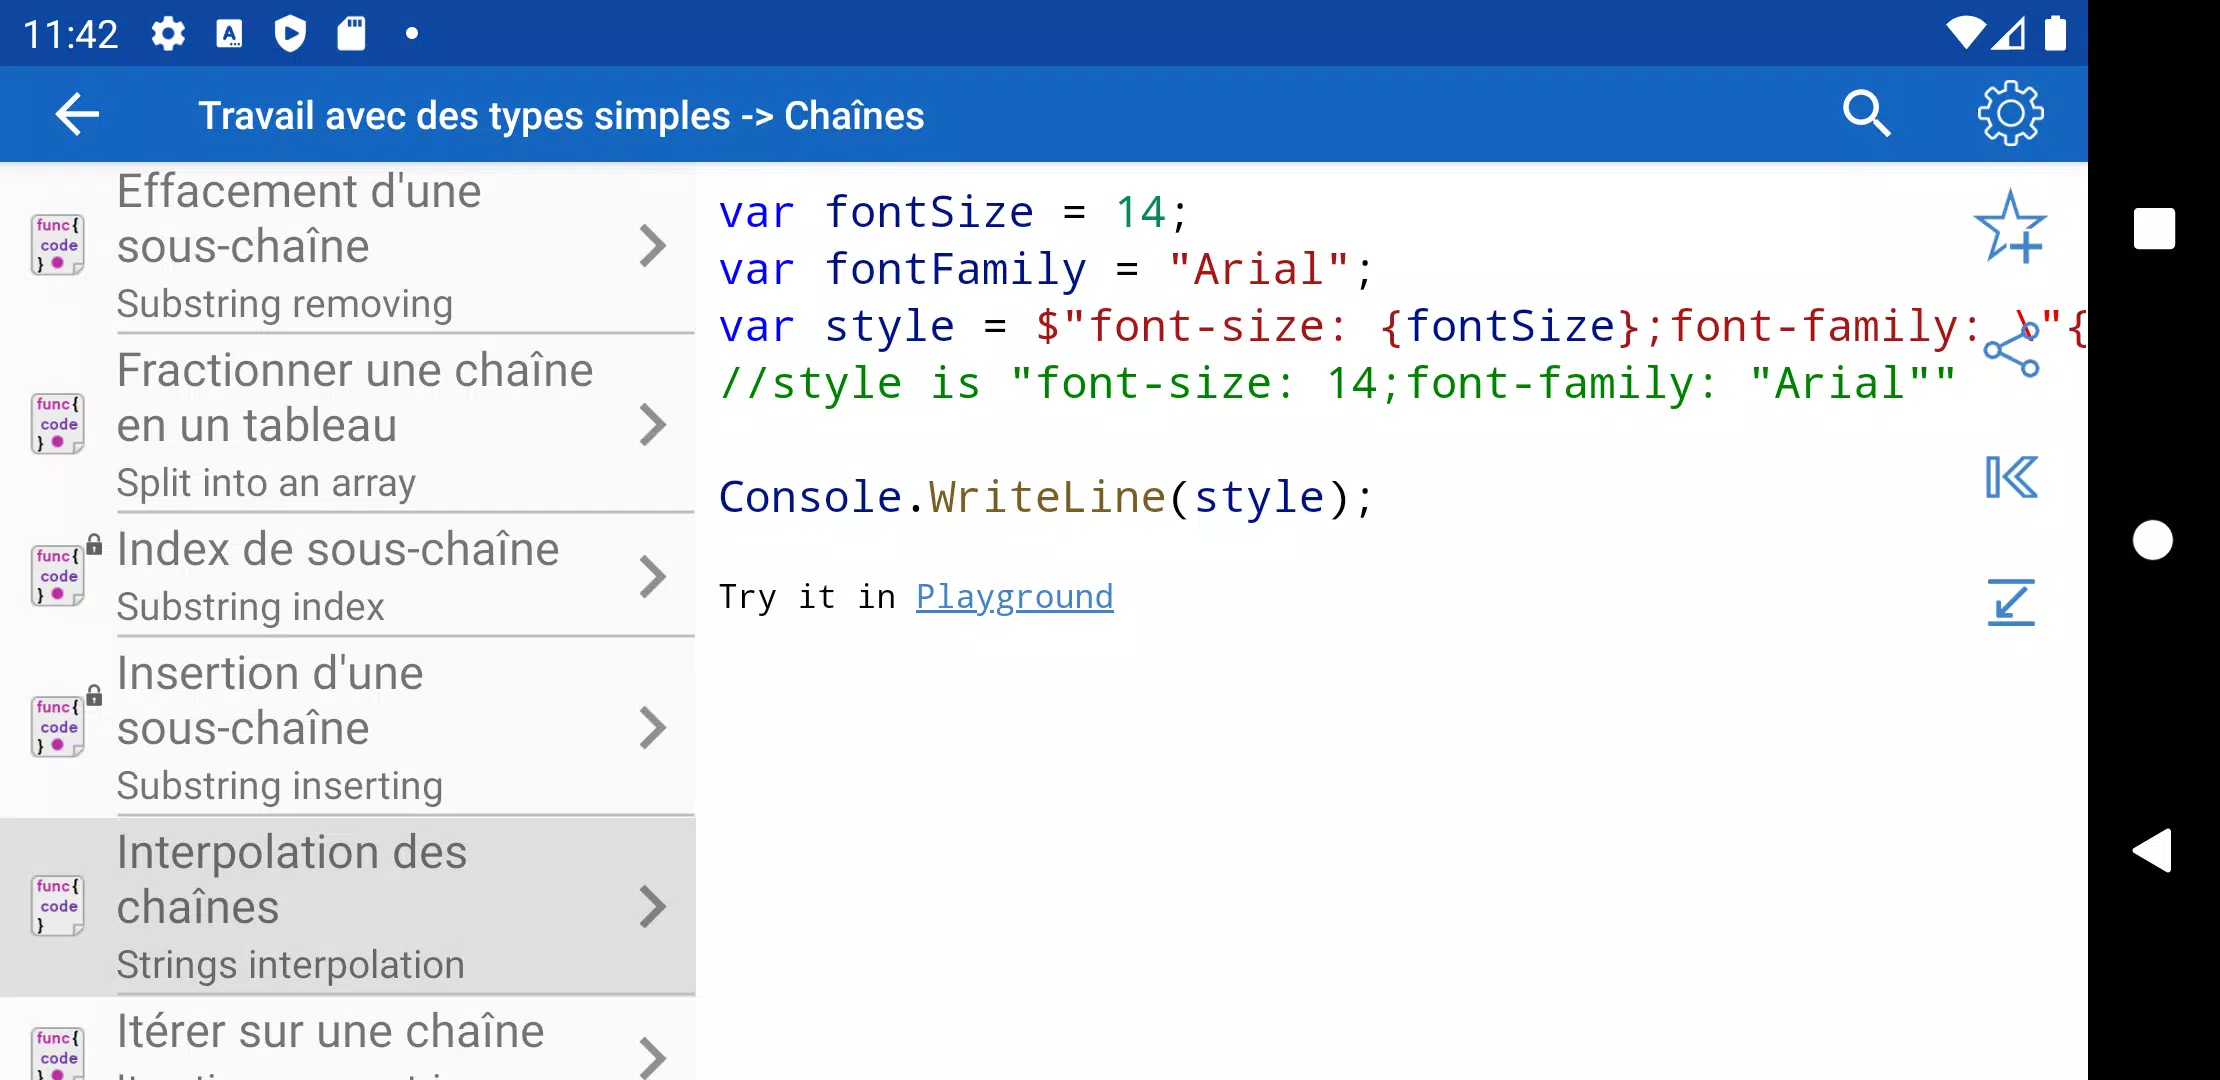The image size is (2220, 1080).
Task: Open Android system settings gear in status bar
Action: [x=168, y=34]
